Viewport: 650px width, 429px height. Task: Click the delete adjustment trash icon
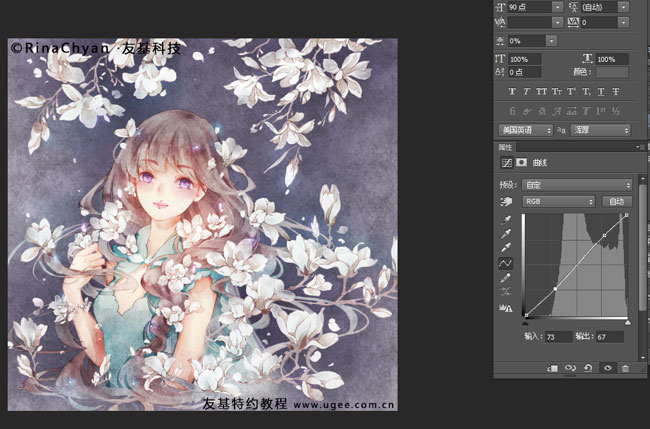pos(625,368)
